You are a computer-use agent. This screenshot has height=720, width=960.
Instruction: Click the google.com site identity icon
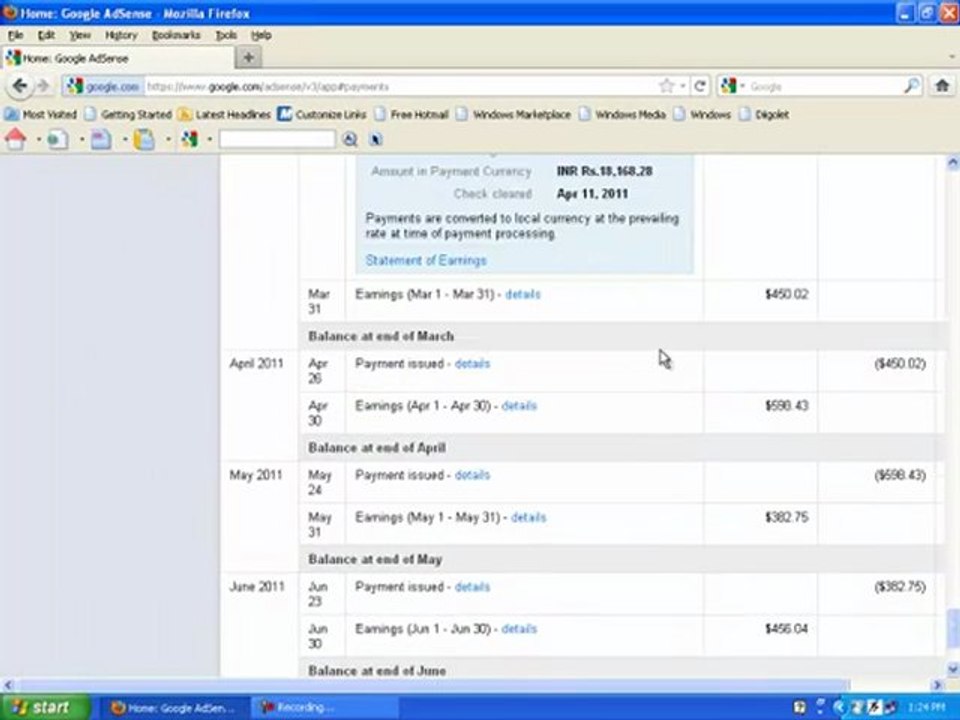click(103, 86)
